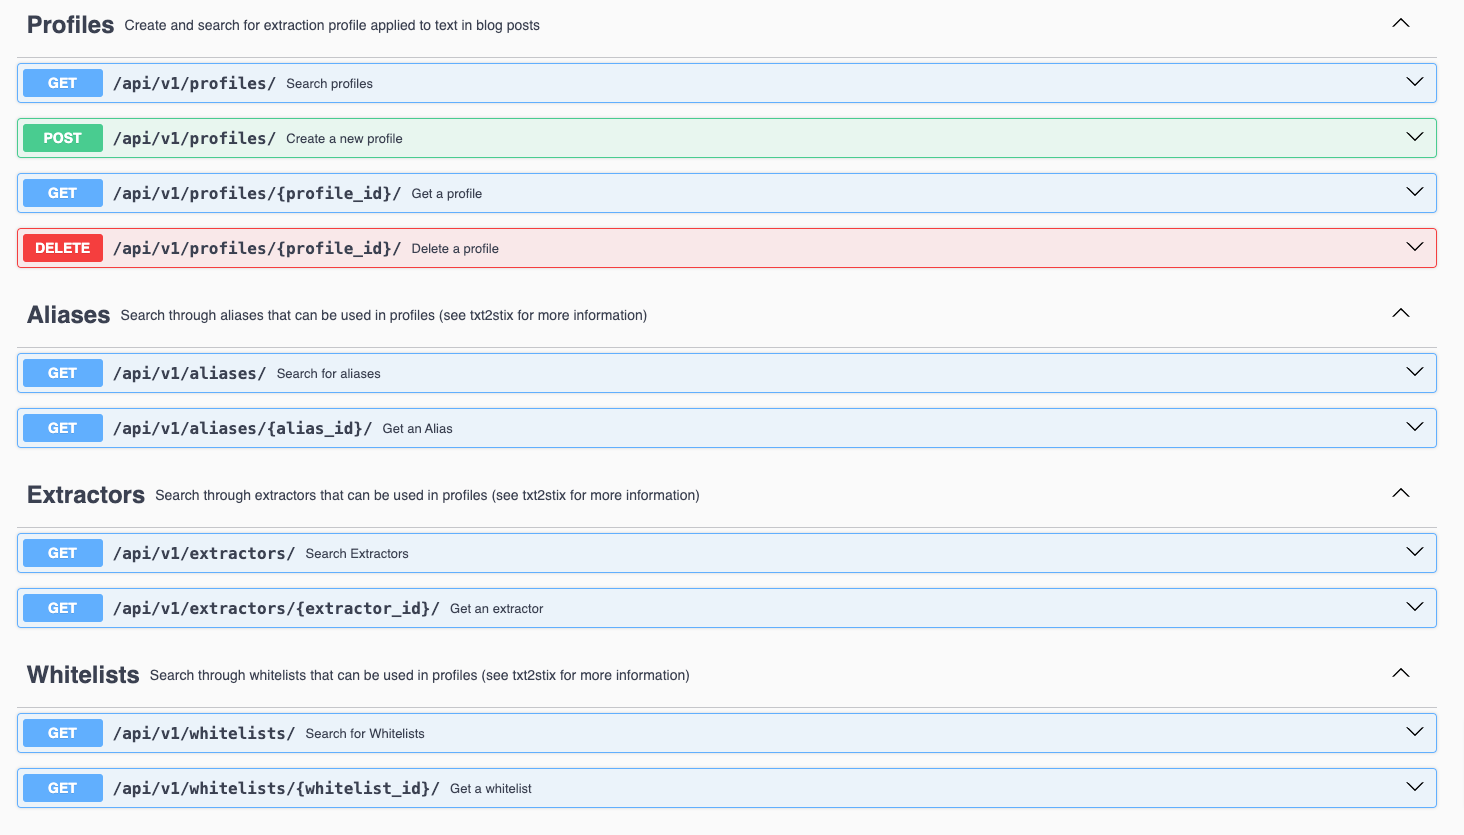Click the DELETE badge on the profile endpoint
The width and height of the screenshot is (1464, 835).
tap(62, 247)
